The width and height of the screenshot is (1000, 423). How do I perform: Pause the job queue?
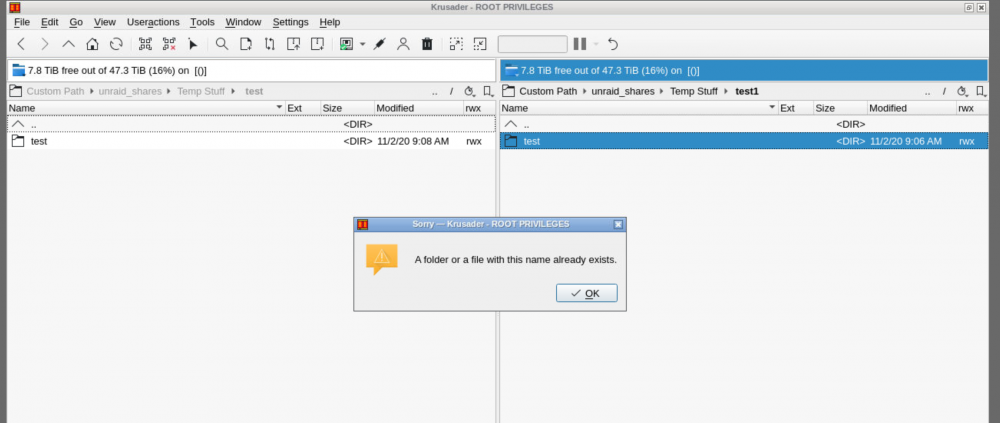[x=580, y=44]
